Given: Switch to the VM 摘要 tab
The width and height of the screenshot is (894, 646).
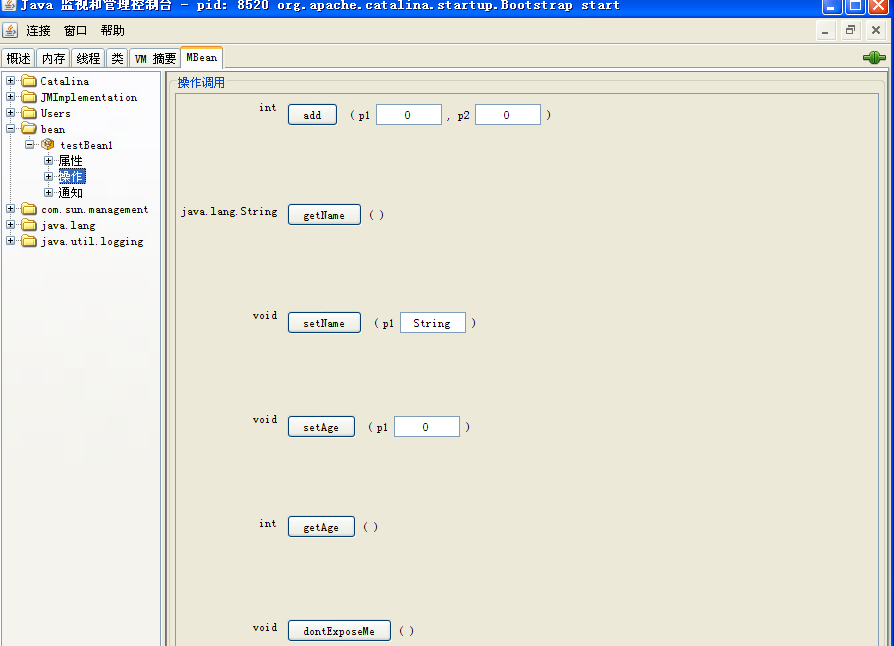Looking at the screenshot, I should coord(155,58).
